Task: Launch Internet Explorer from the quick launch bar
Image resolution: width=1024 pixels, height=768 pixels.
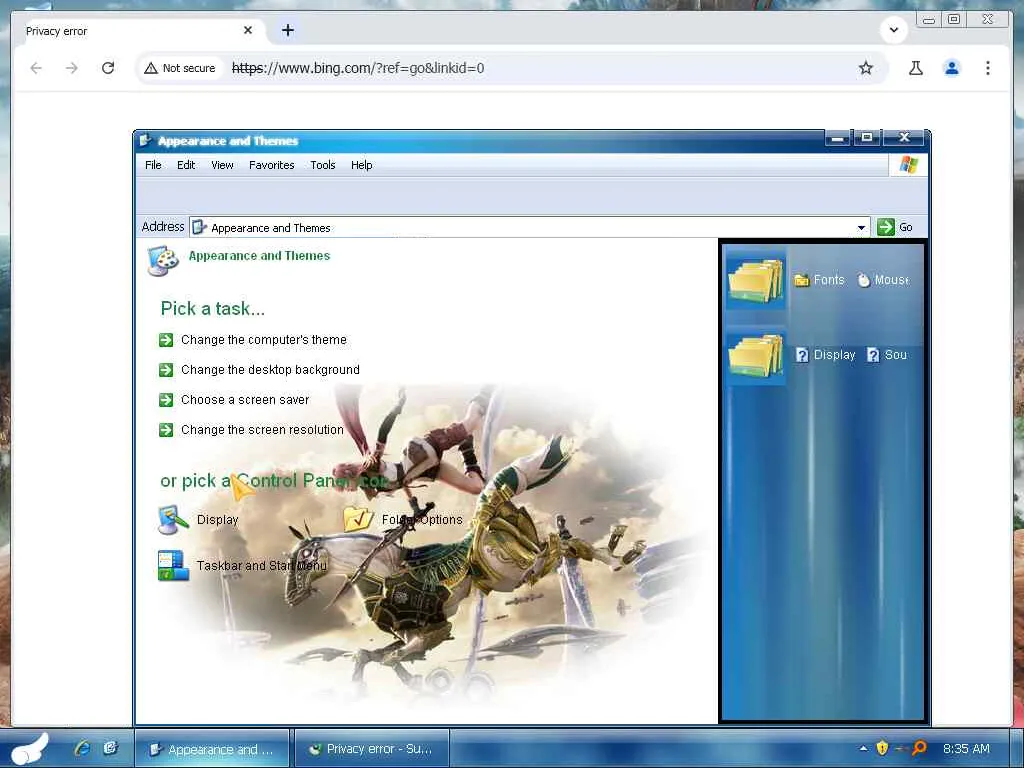Action: [x=82, y=748]
